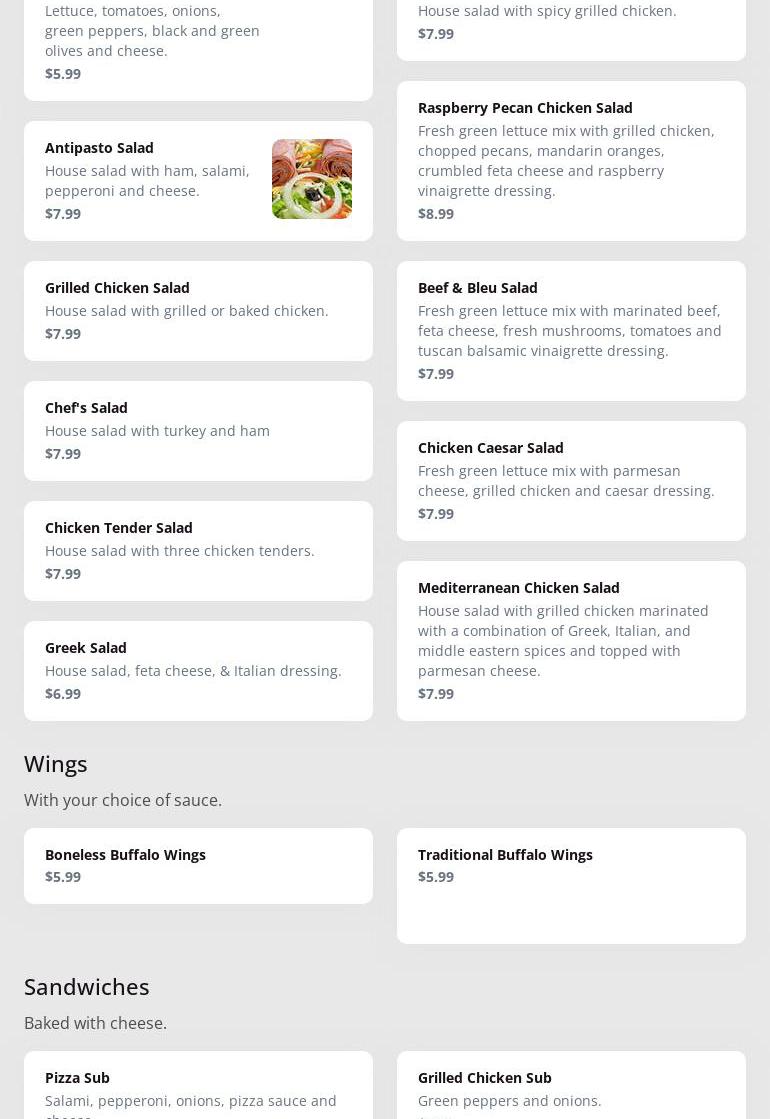Screen dimensions: 770x1119
Task: Select Traditional Buffalo Wings item
Action: tap(571, 886)
